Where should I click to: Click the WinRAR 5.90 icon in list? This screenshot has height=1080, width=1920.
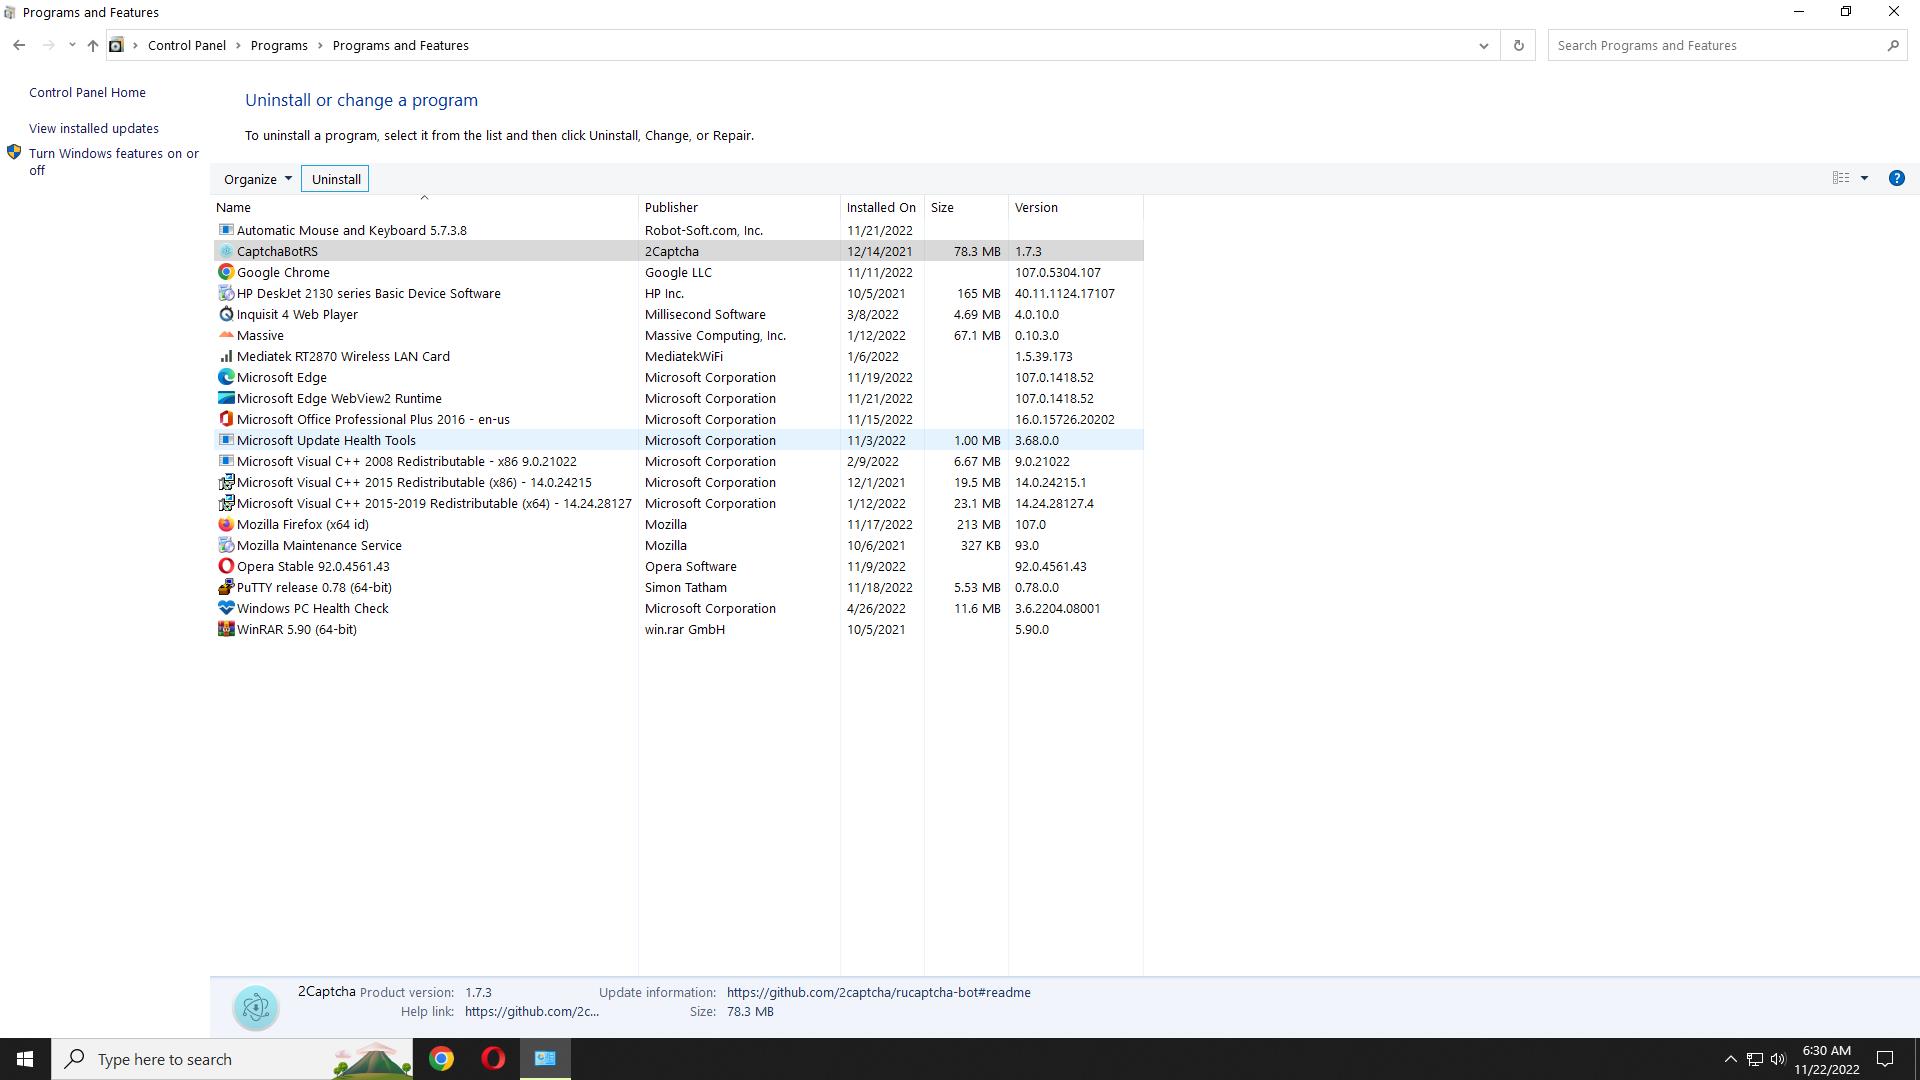point(226,629)
